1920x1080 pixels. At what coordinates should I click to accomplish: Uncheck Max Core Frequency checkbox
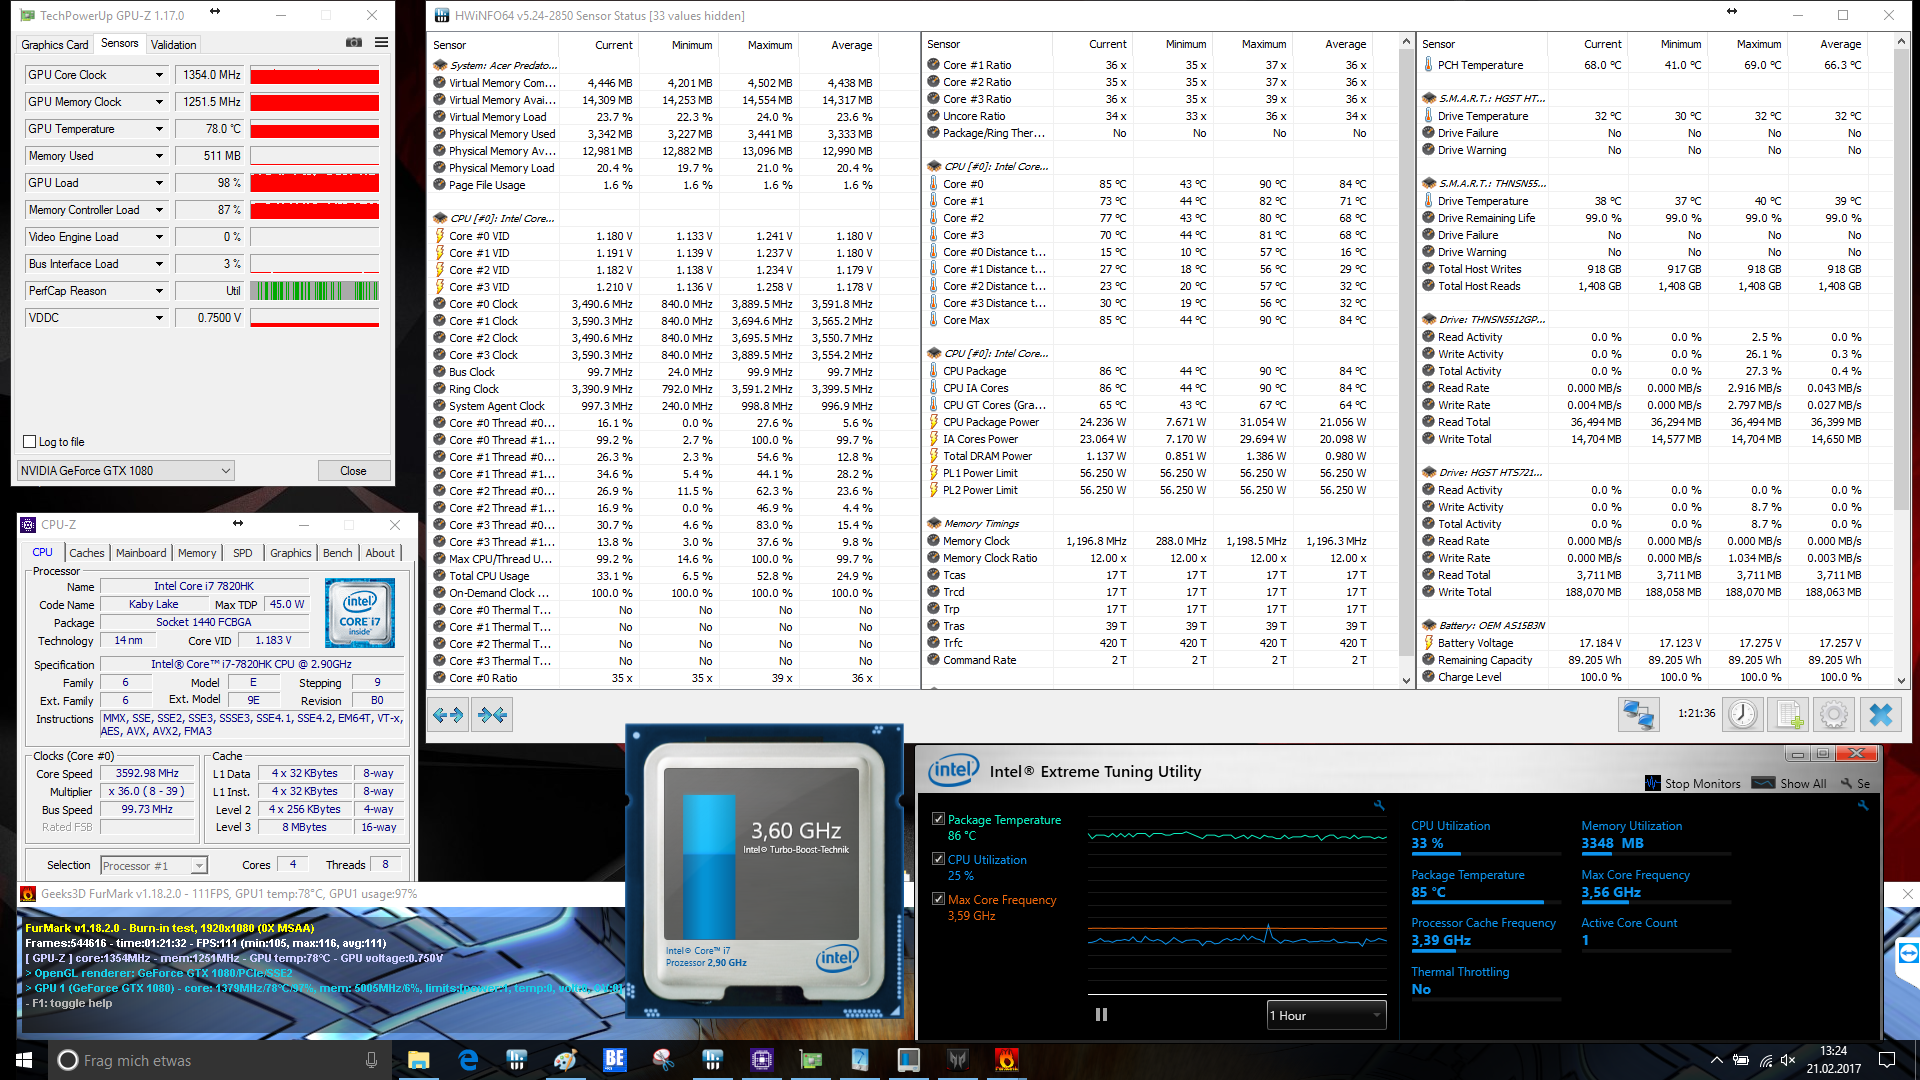click(x=938, y=899)
